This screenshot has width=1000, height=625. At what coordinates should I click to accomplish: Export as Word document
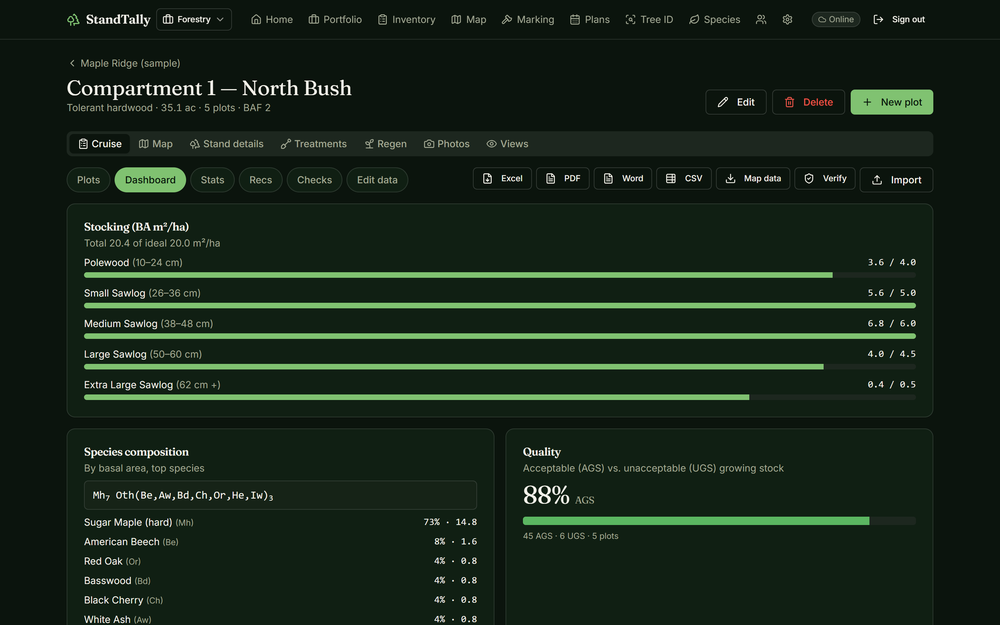[x=622, y=179]
